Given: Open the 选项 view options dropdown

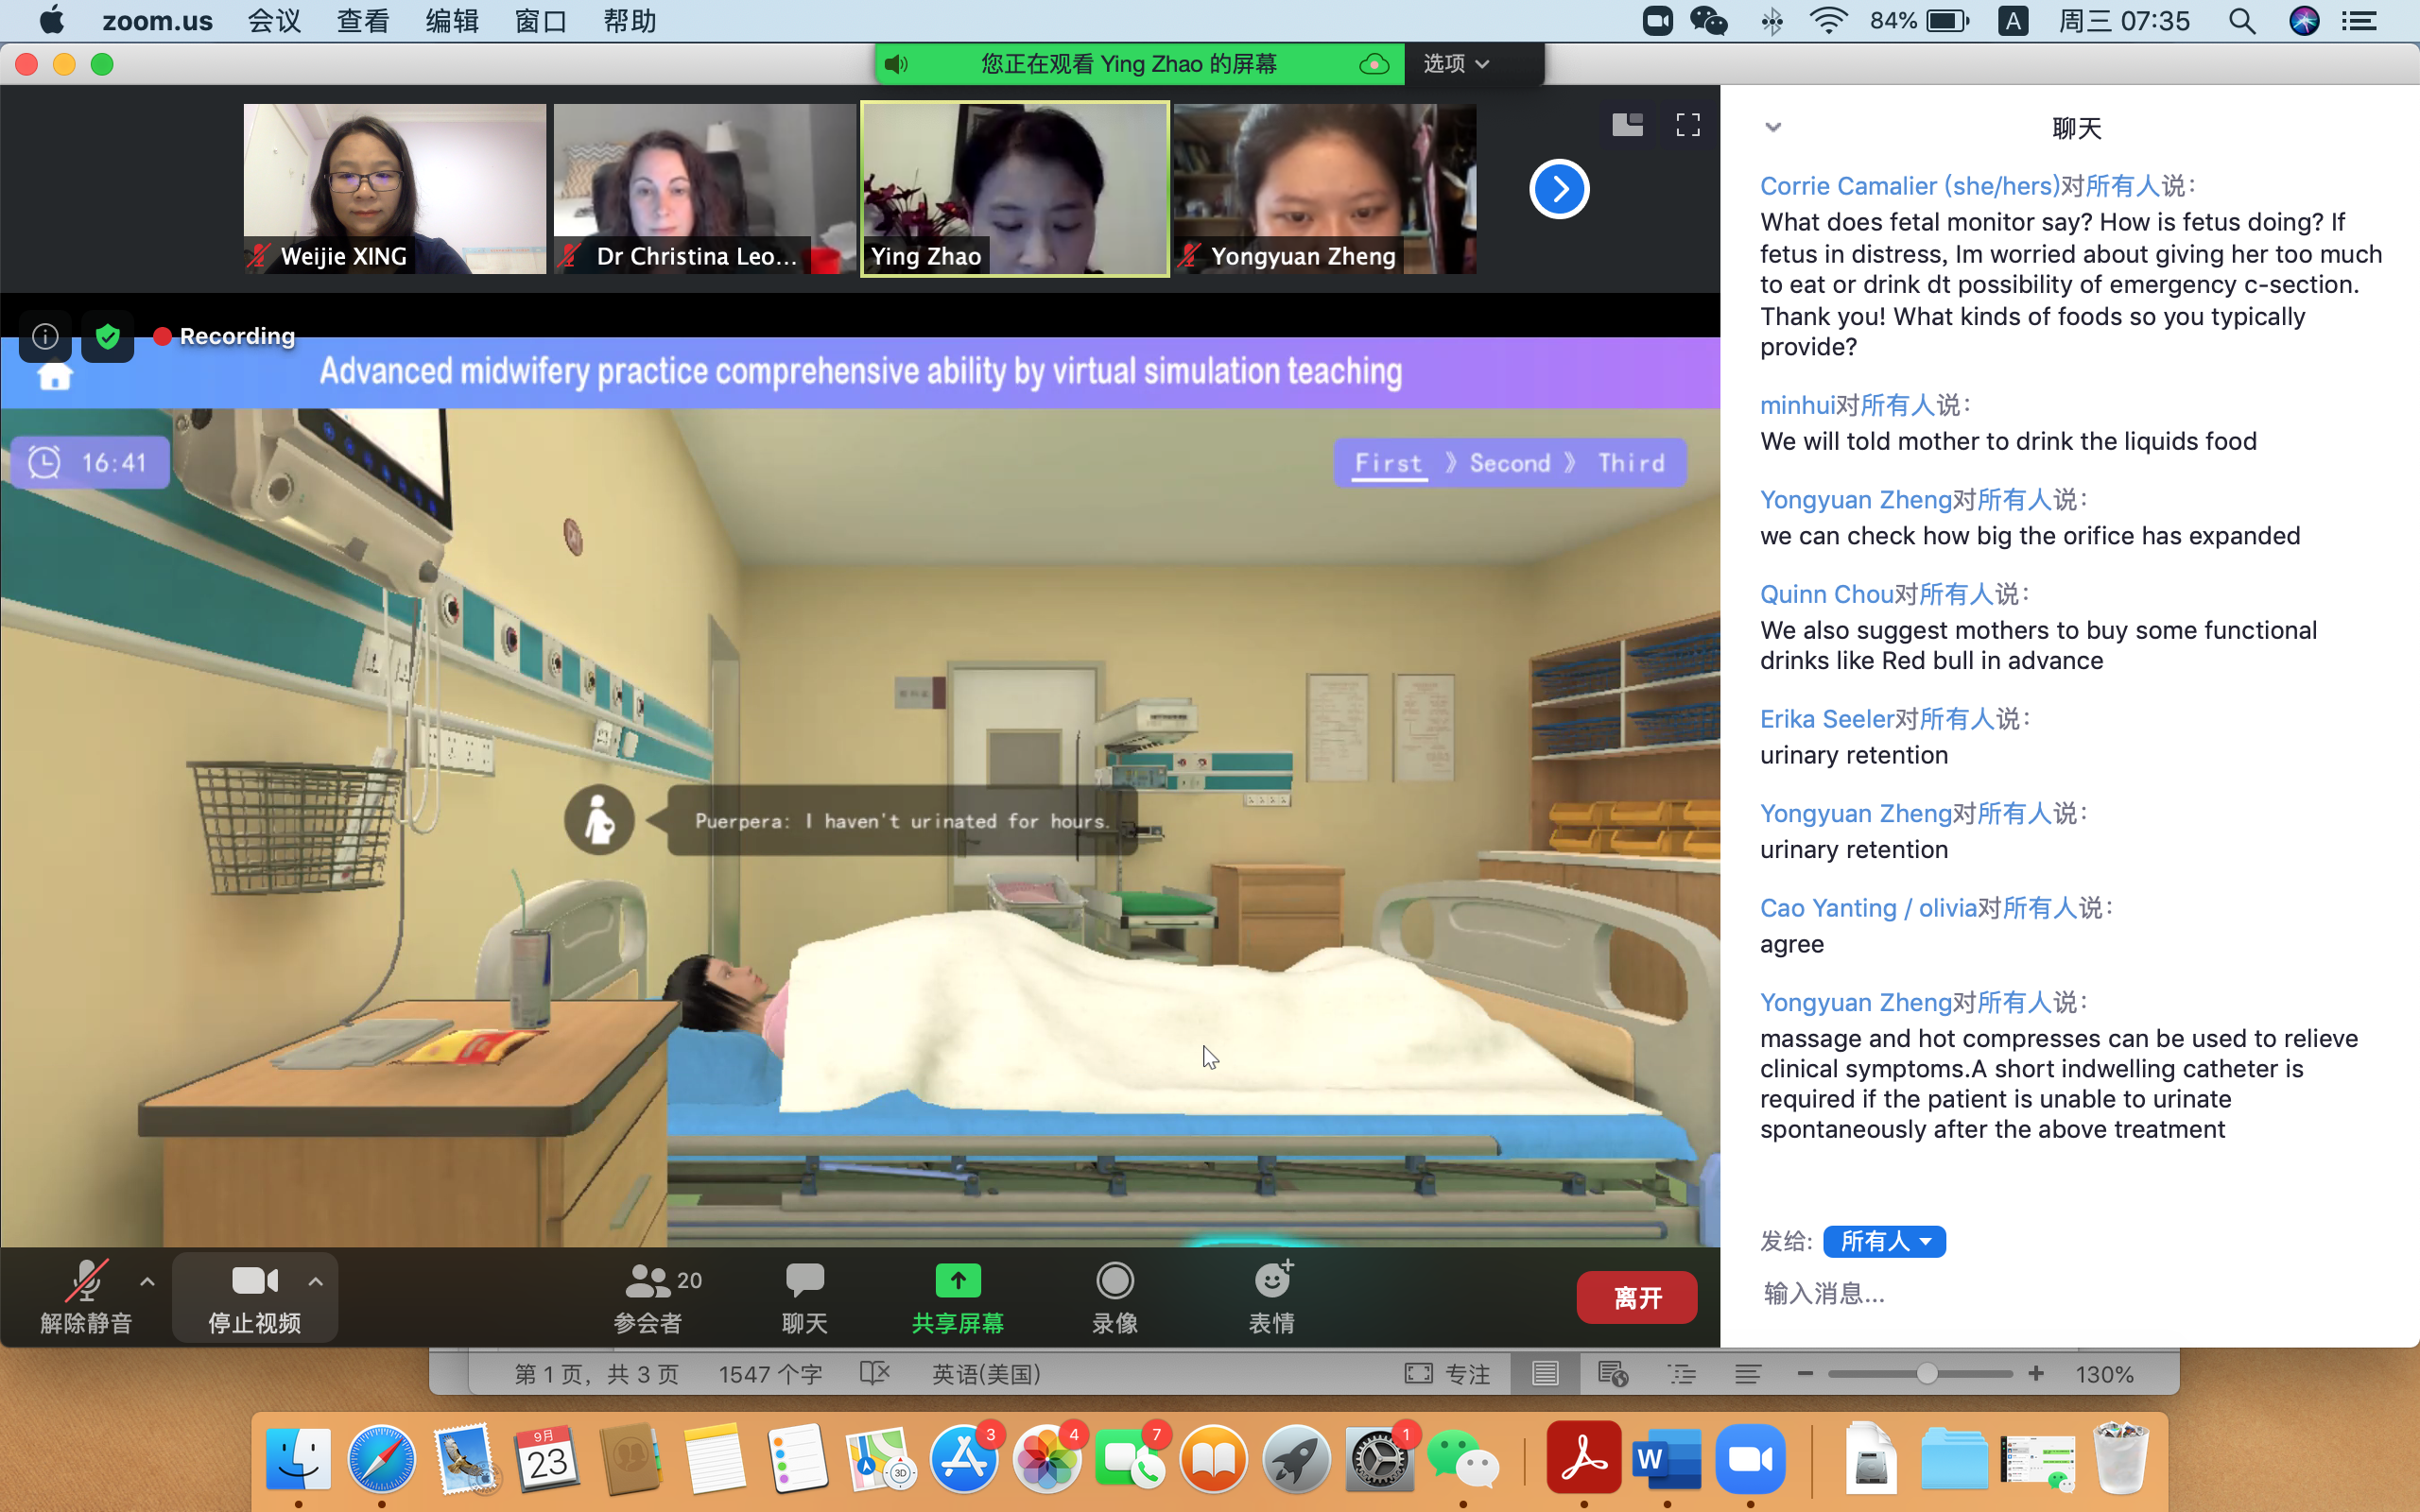Looking at the screenshot, I should [1456, 64].
